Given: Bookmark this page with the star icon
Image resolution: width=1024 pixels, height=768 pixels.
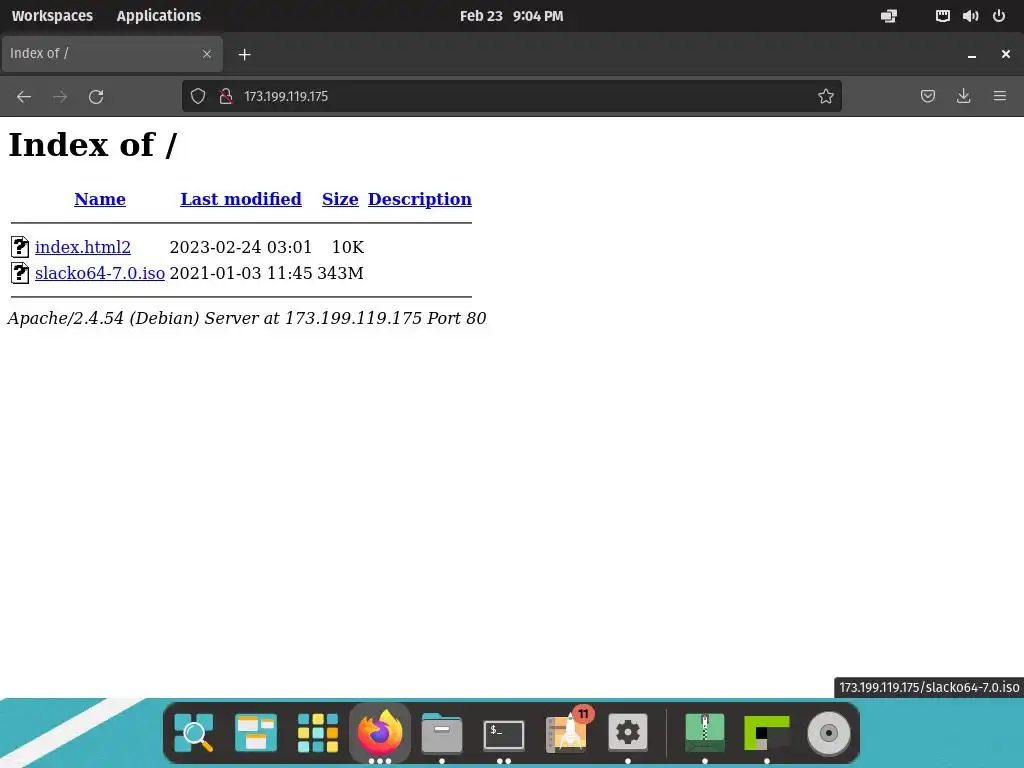Looking at the screenshot, I should coord(825,97).
